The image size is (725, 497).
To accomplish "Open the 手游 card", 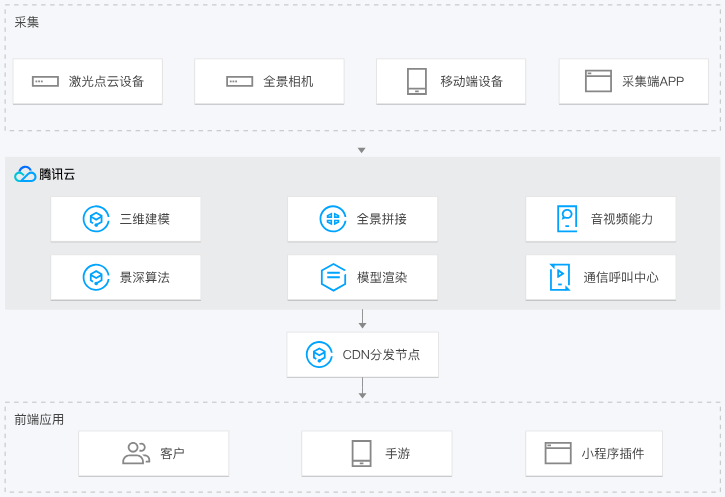I will coord(376,453).
